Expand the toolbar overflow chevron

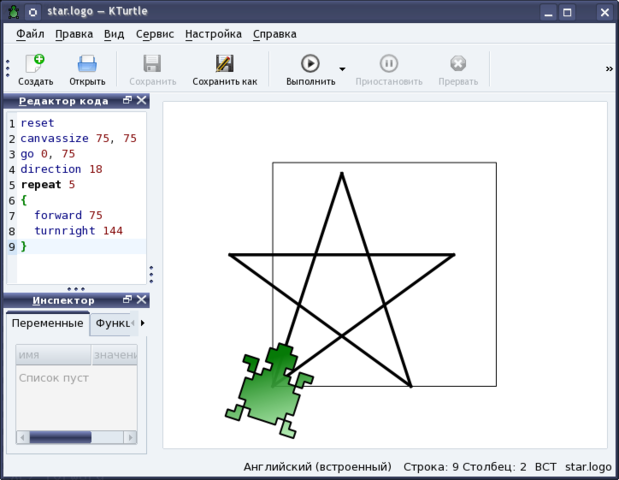[609, 69]
